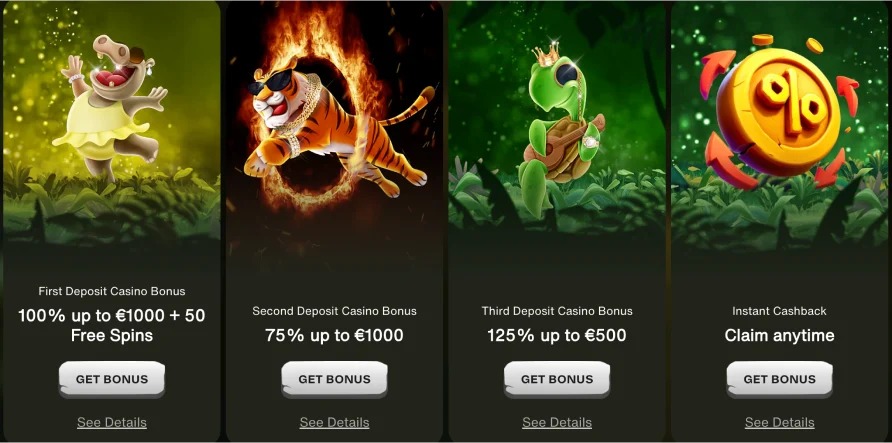The height and width of the screenshot is (443, 892).
Task: See Details for Second Deposit bonus
Action: (334, 423)
